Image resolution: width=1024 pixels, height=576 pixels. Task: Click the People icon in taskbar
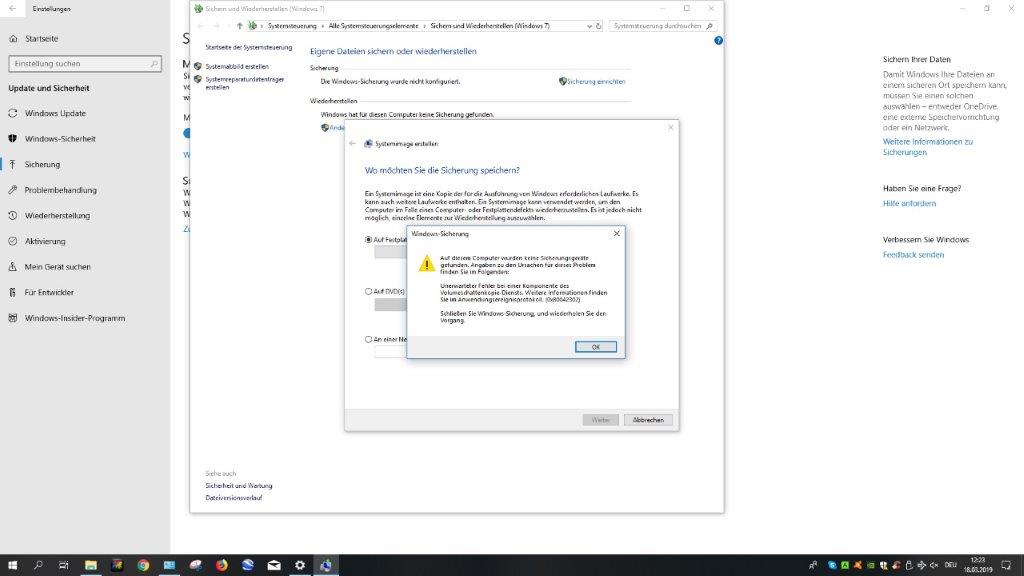pyautogui.click(x=813, y=566)
